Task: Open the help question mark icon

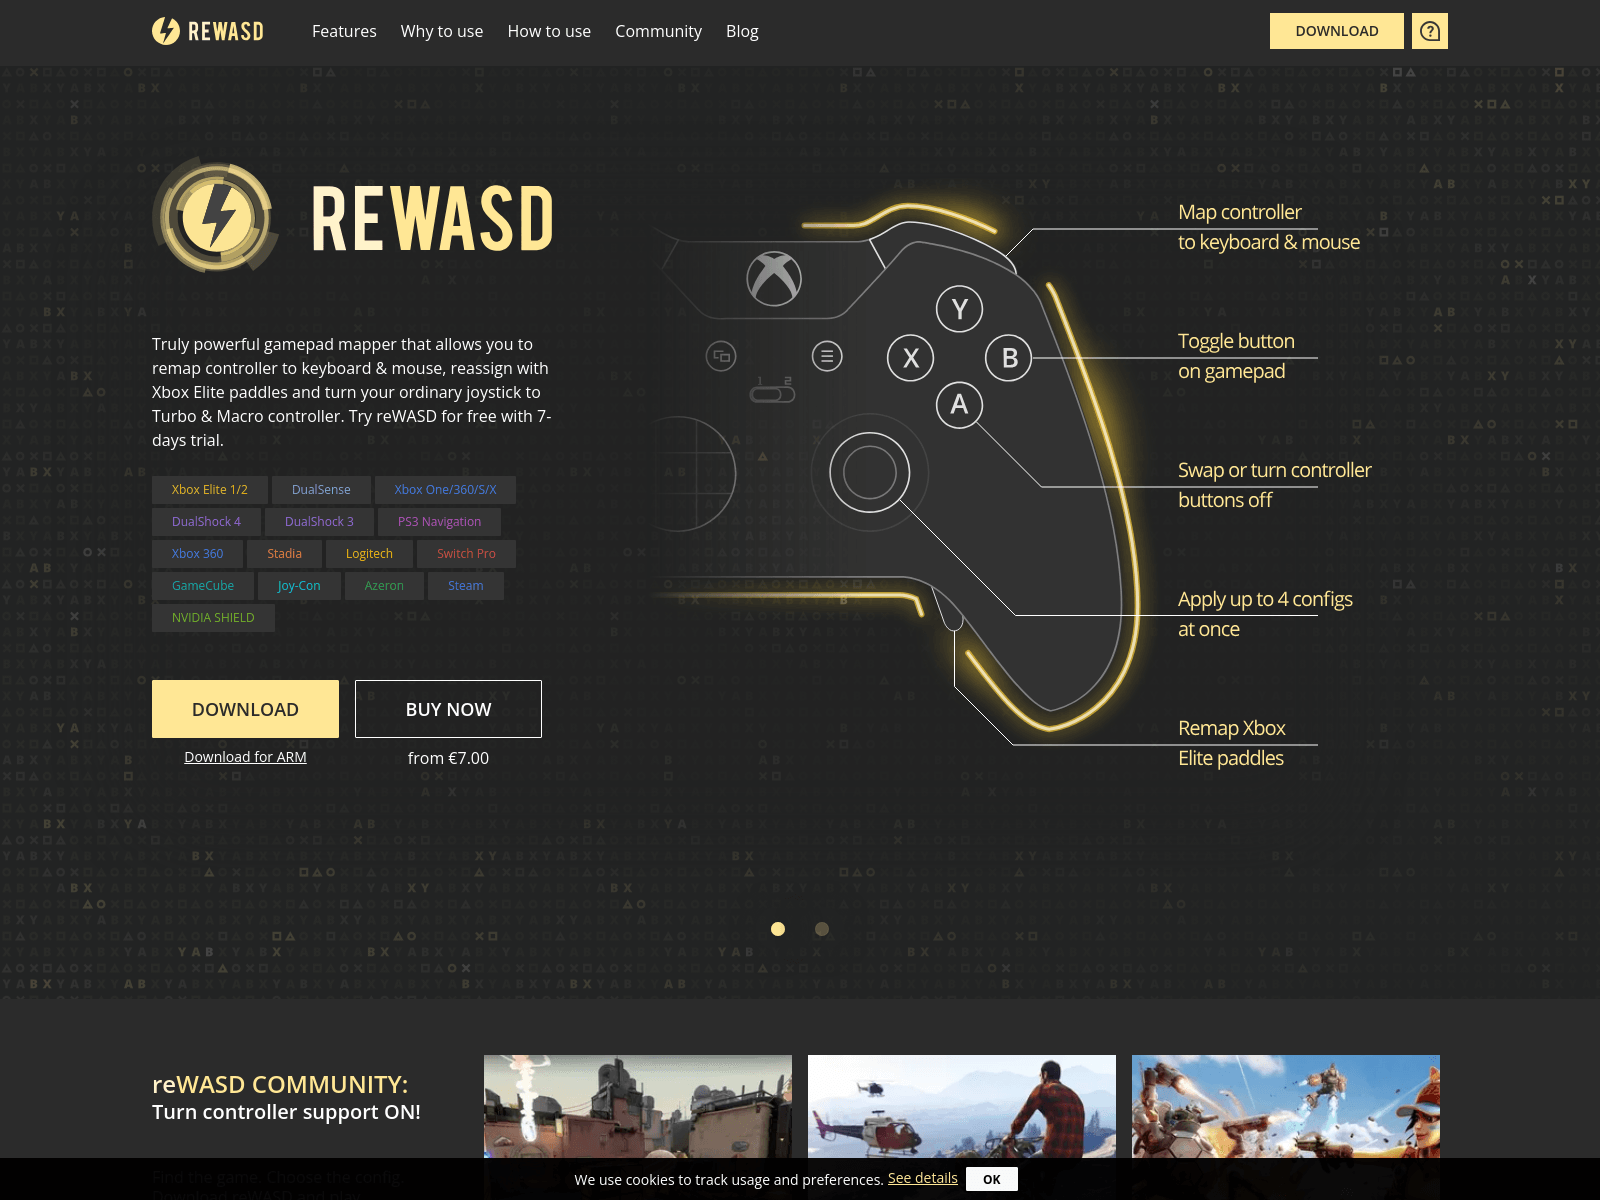Action: (1430, 31)
